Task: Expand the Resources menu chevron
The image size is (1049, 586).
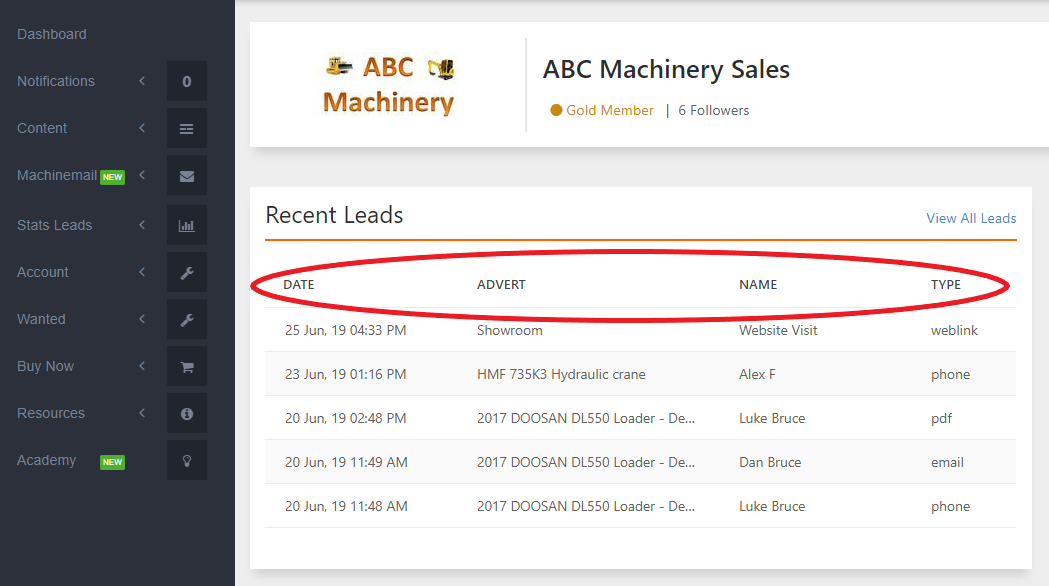Action: (x=142, y=413)
